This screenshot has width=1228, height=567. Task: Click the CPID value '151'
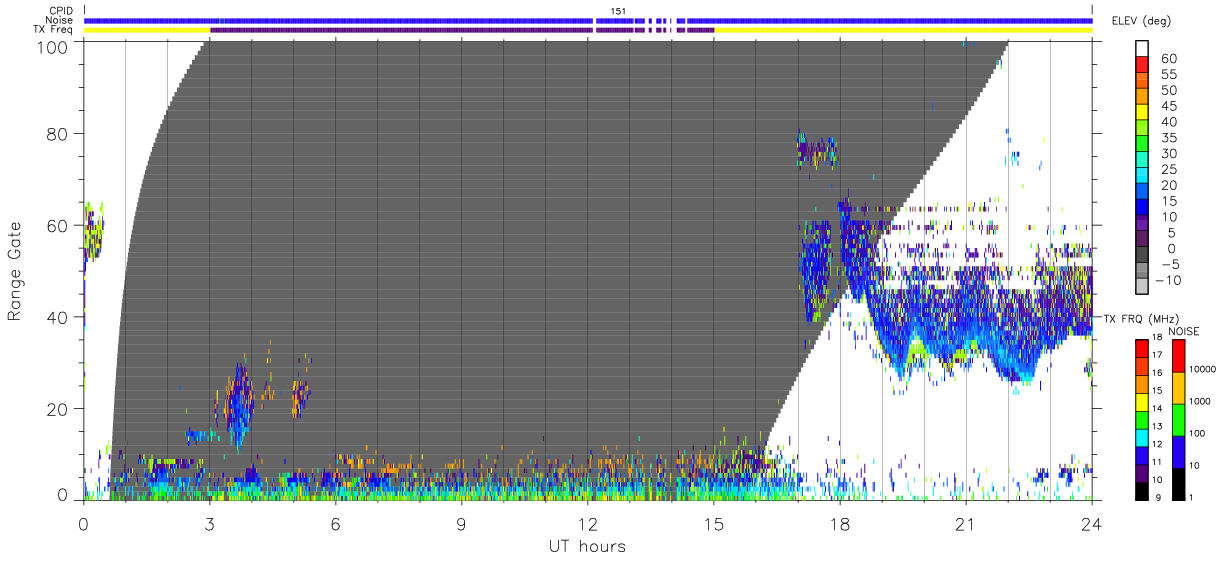[x=618, y=11]
